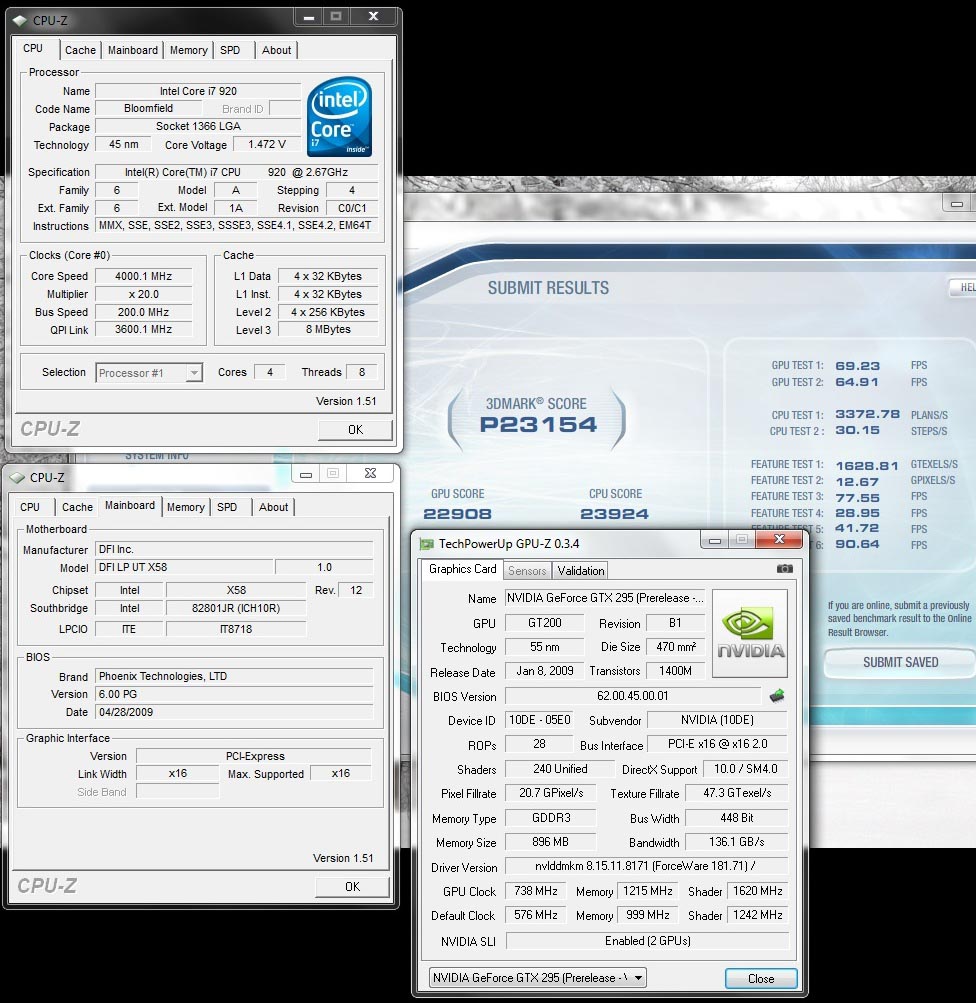Click OK in the Mainboard CPU-Z window
The image size is (976, 1003).
click(x=352, y=887)
